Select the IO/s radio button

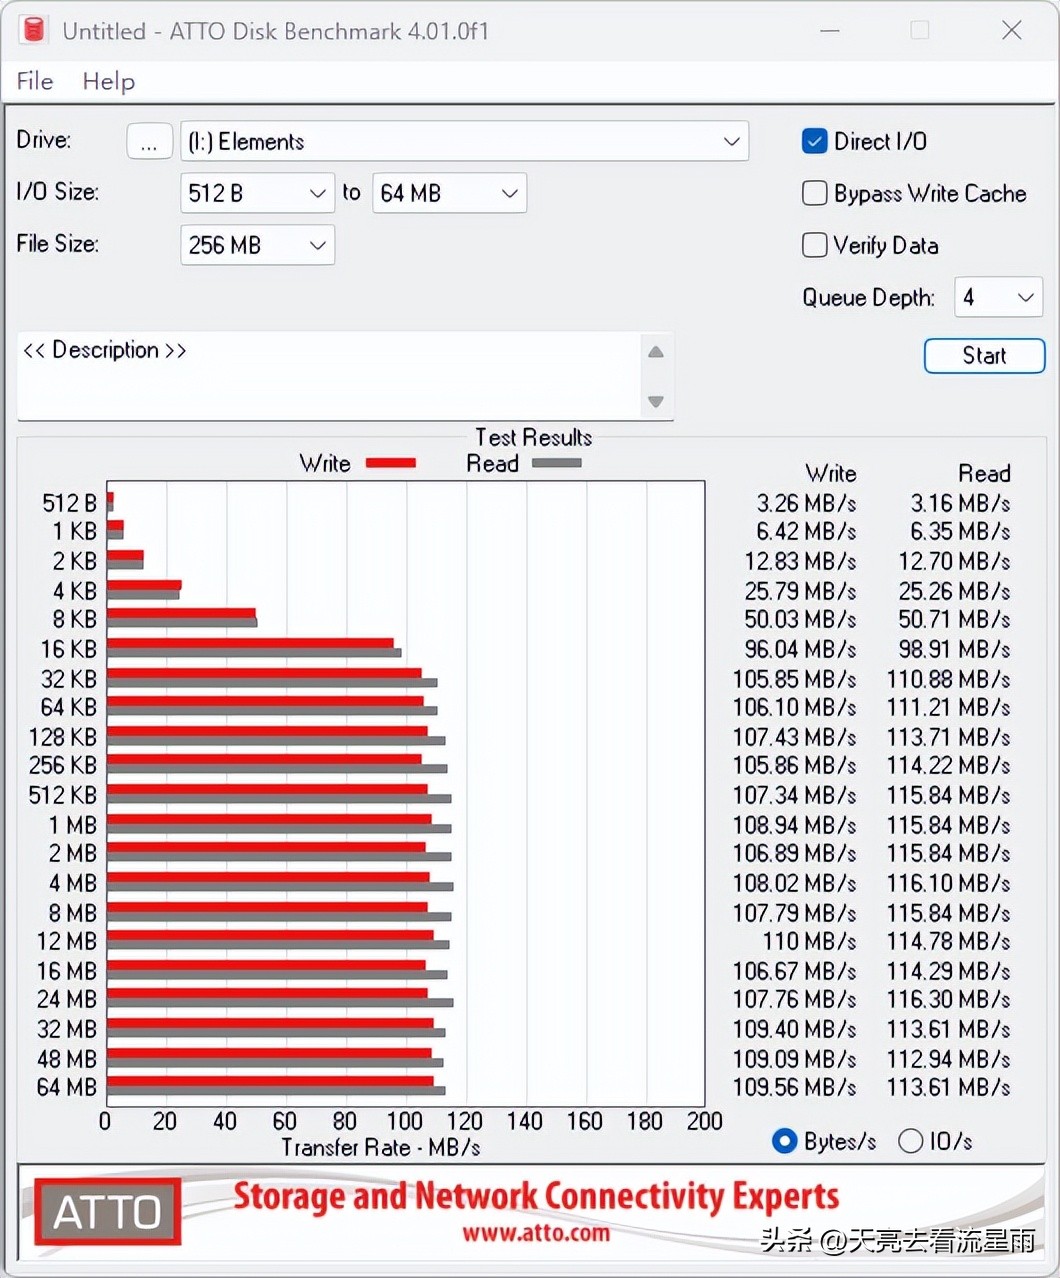tap(910, 1141)
